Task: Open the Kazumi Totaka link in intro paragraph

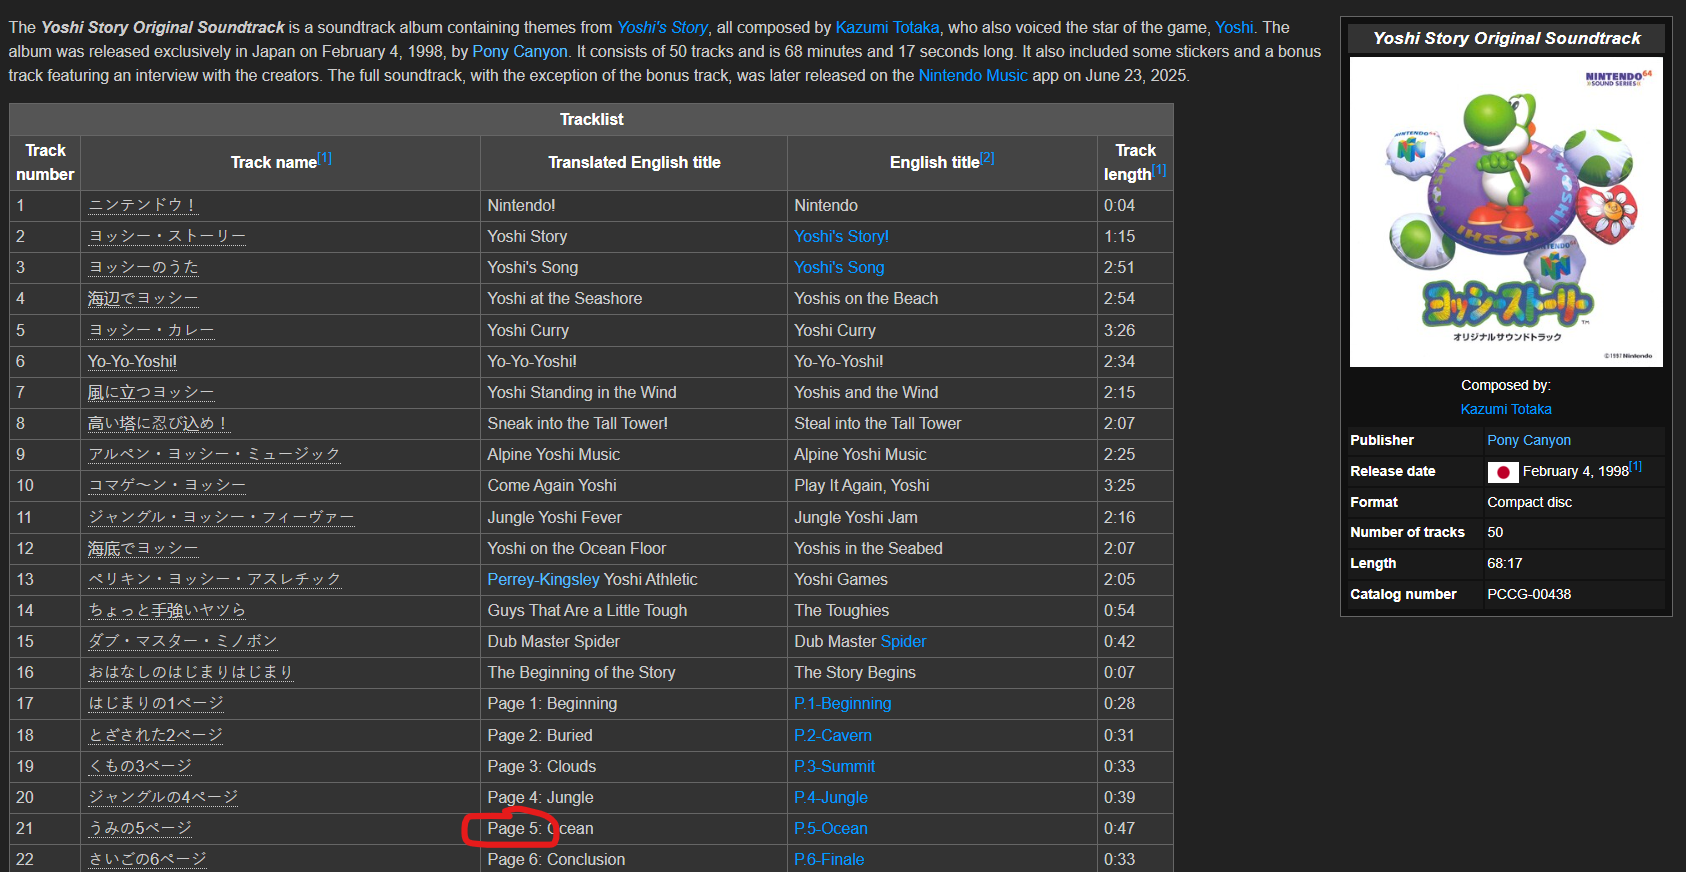Action: [887, 27]
